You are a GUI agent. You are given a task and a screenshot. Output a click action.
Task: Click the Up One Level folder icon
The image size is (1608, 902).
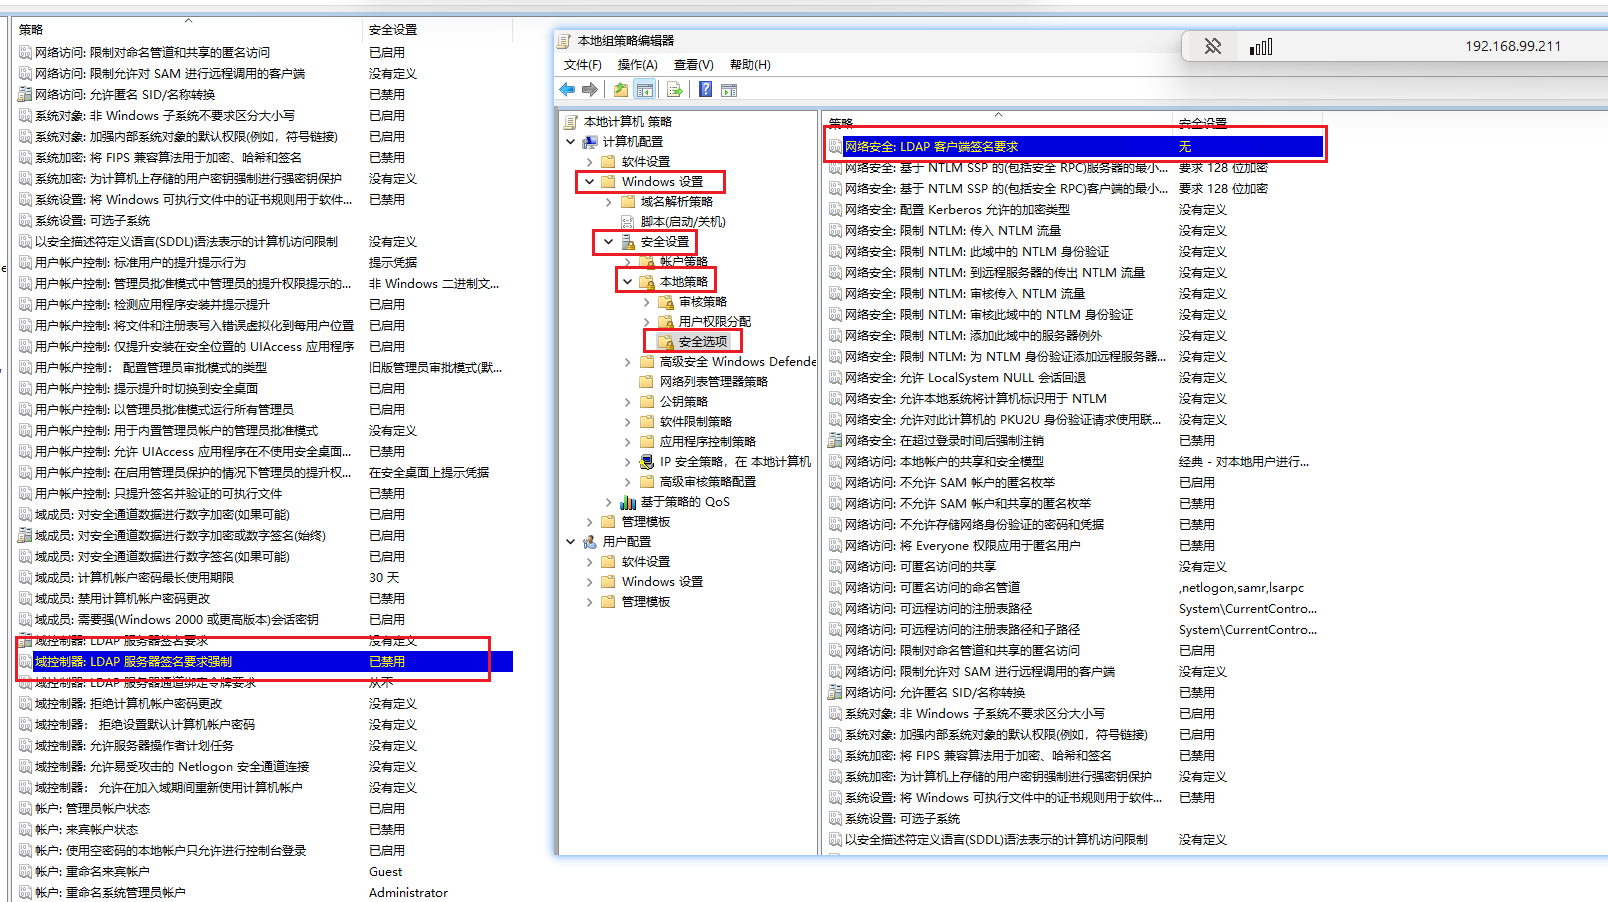tap(621, 90)
